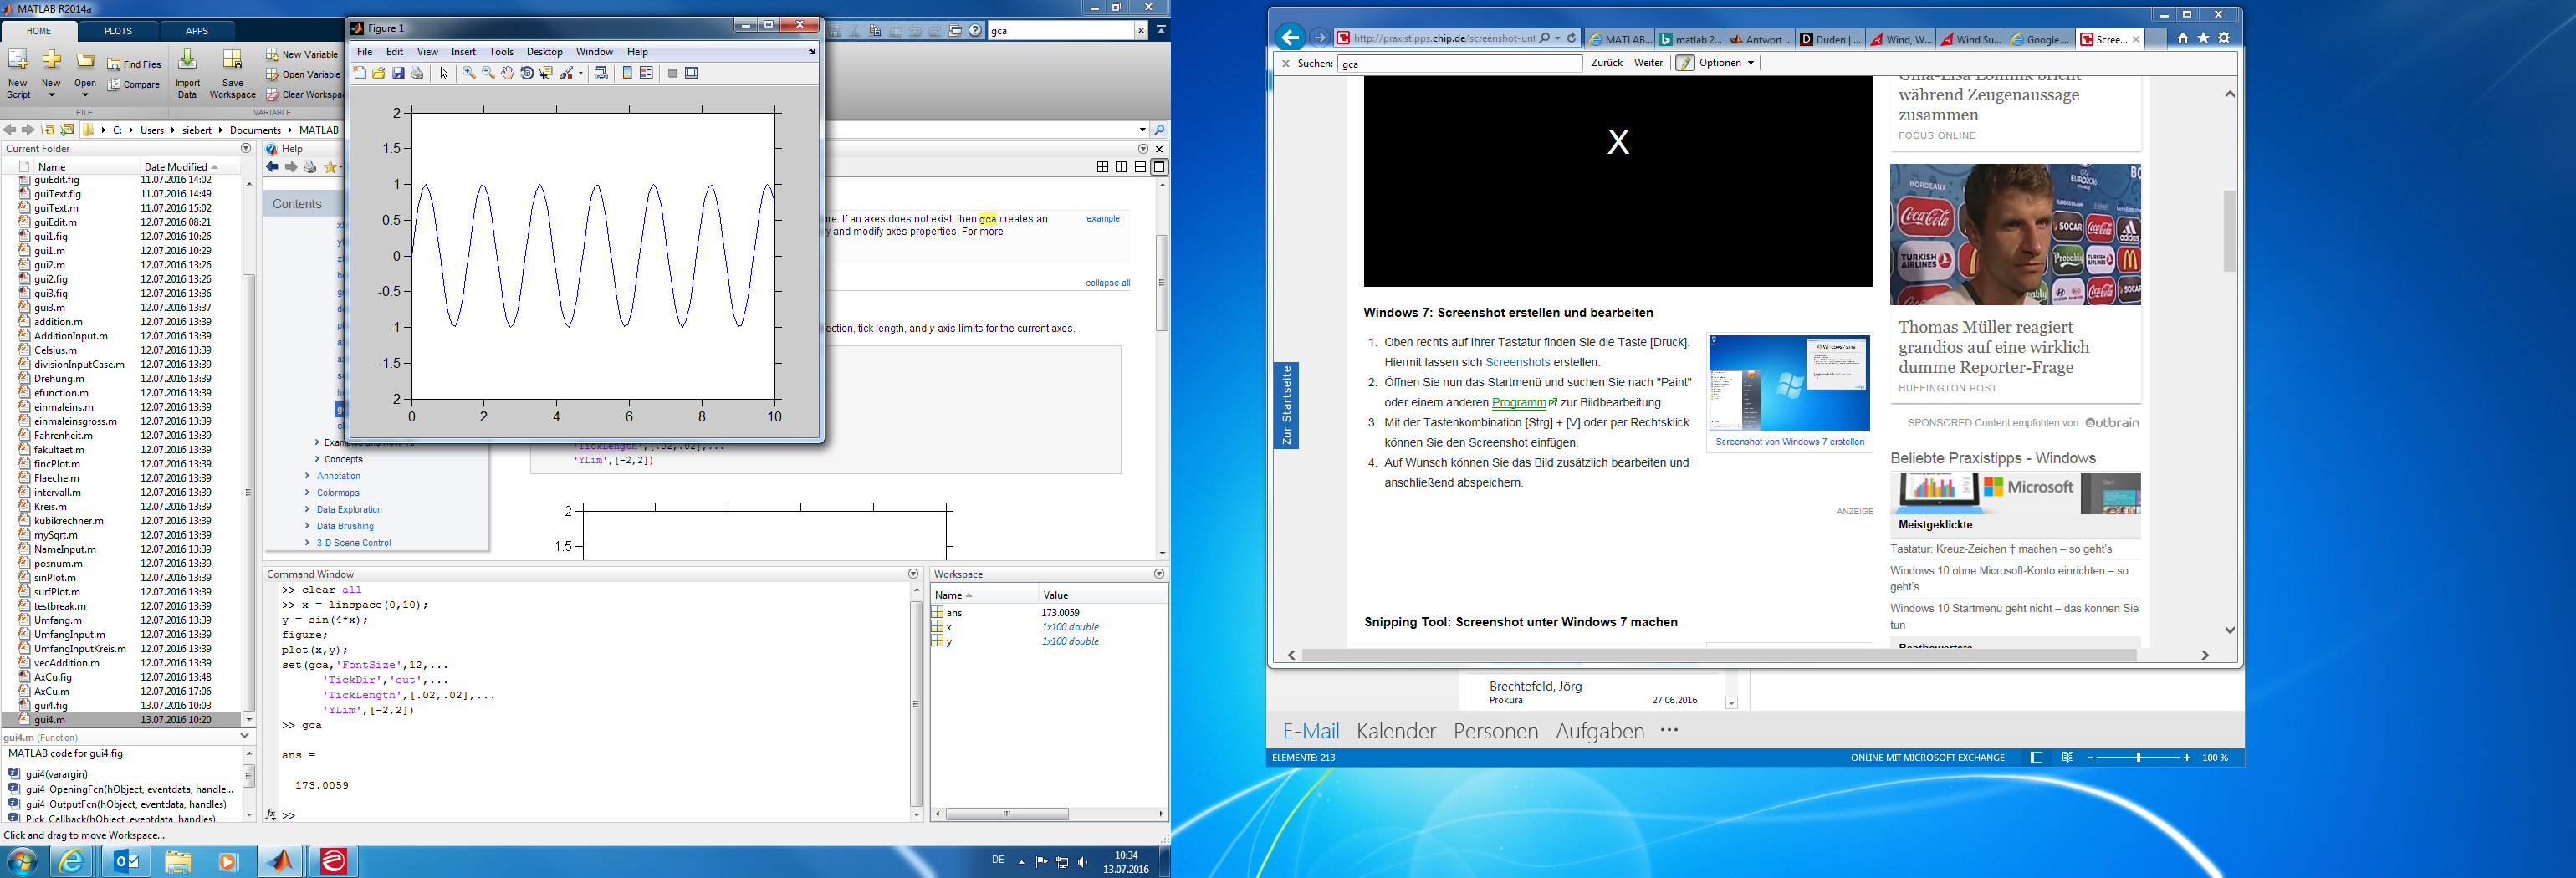
Task: Open the Insert menu in Figure 1
Action: (x=463, y=52)
